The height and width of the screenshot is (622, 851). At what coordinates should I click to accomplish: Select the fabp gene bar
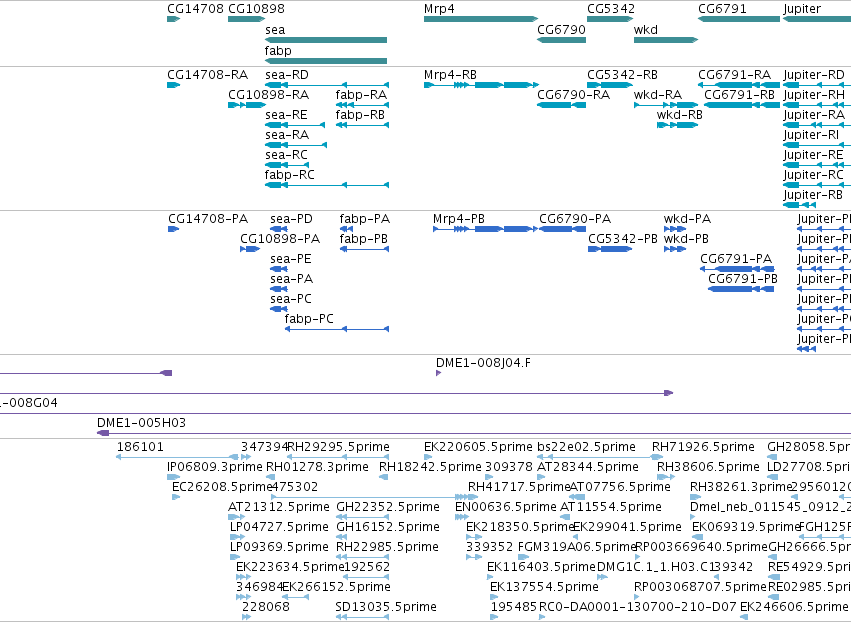tap(326, 60)
